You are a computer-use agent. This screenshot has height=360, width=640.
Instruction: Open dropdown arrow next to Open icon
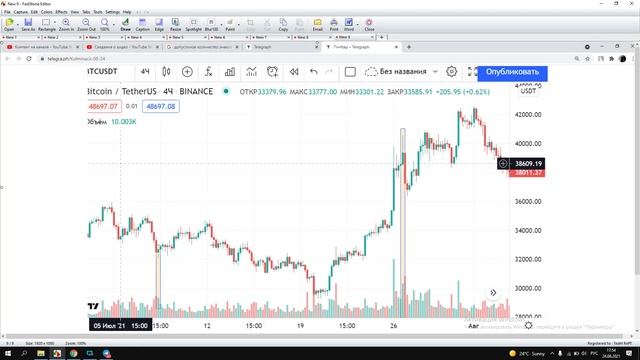tap(18, 24)
